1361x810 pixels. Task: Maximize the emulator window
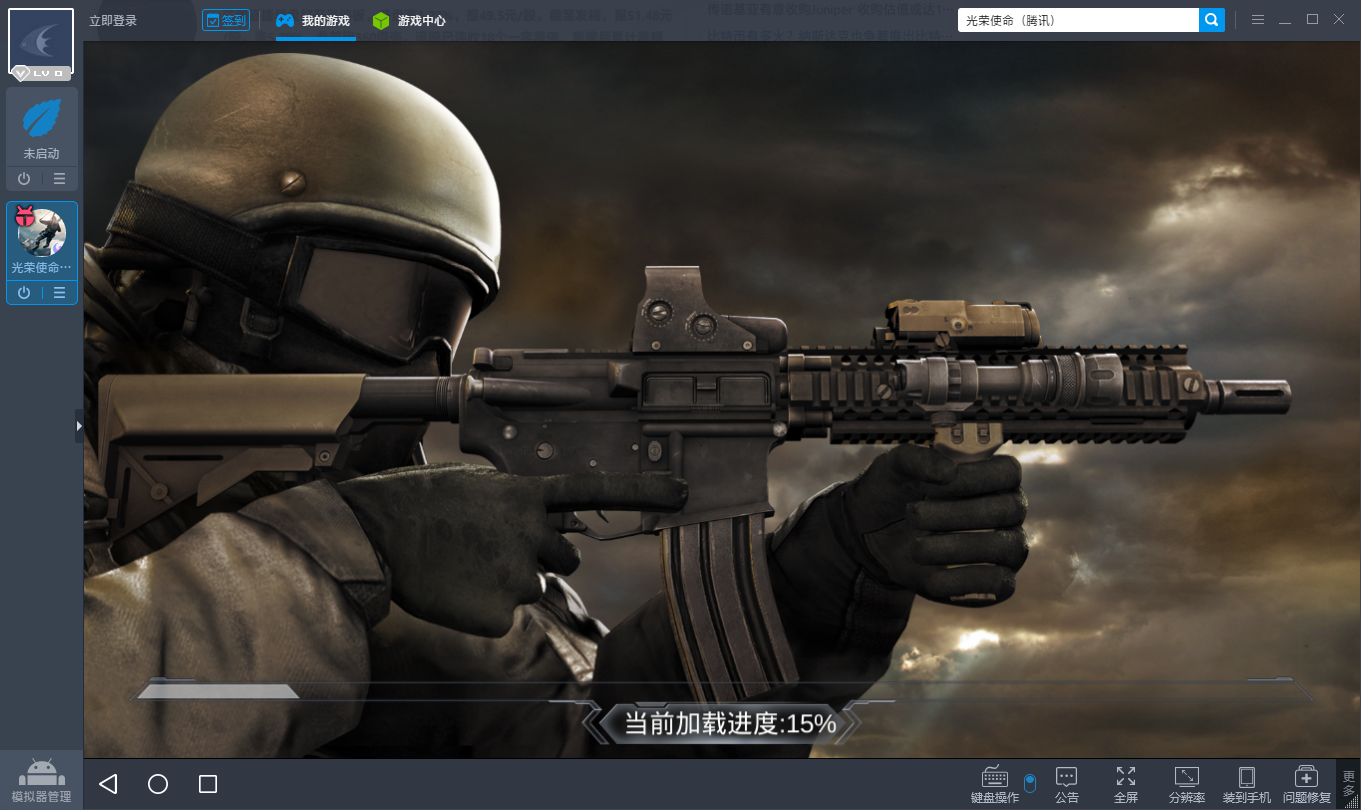(x=1312, y=20)
